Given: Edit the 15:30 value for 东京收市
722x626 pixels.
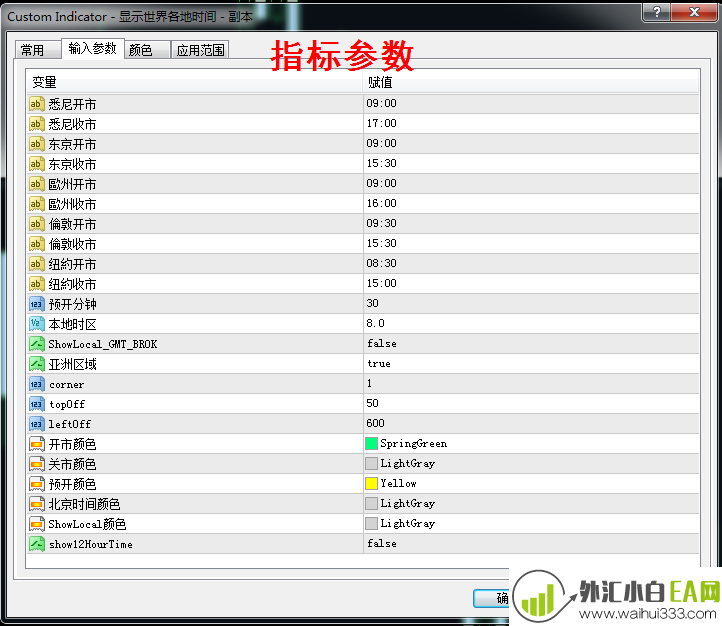Looking at the screenshot, I should (x=381, y=163).
